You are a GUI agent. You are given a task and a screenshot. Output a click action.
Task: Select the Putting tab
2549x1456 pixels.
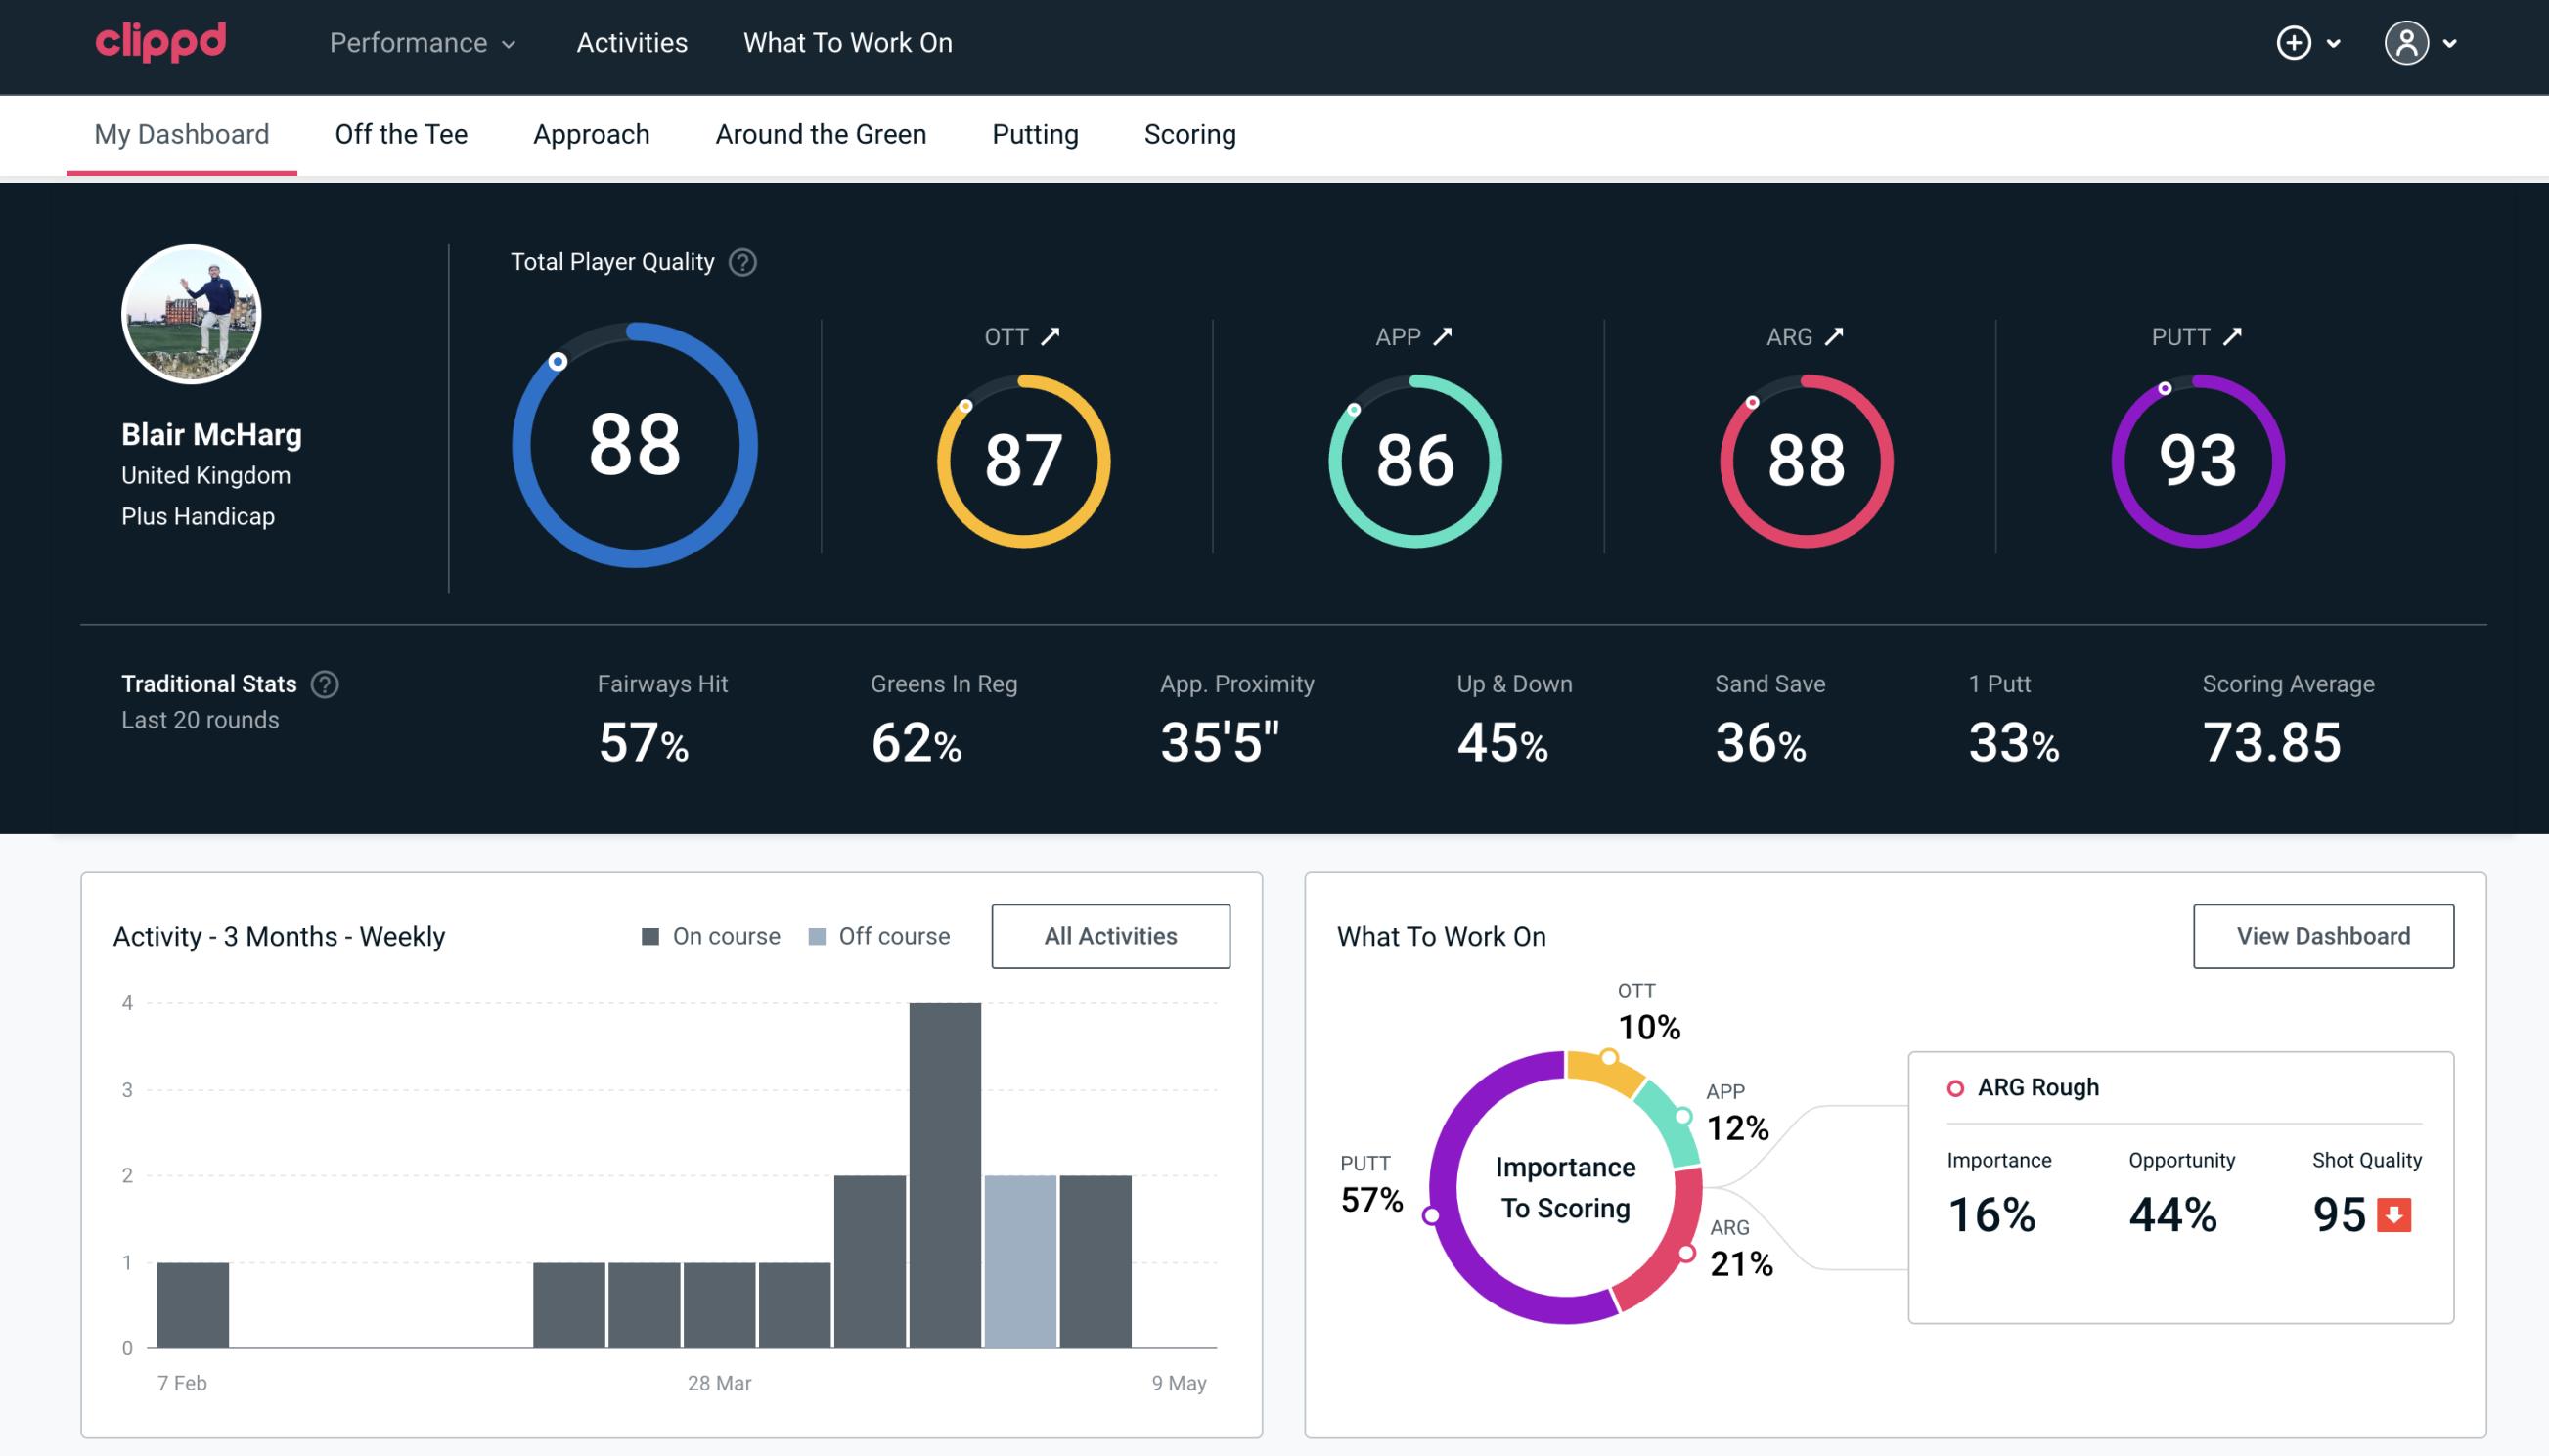tap(1035, 133)
